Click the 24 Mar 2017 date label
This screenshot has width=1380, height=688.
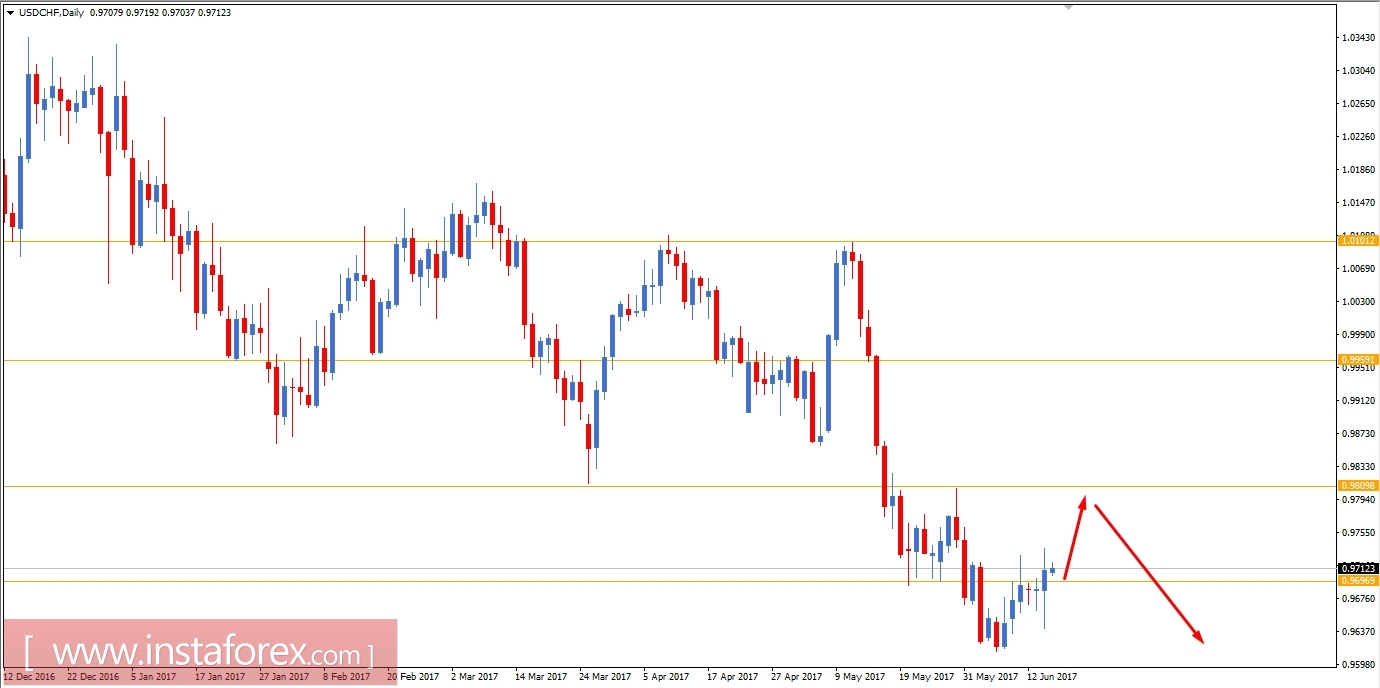[604, 677]
